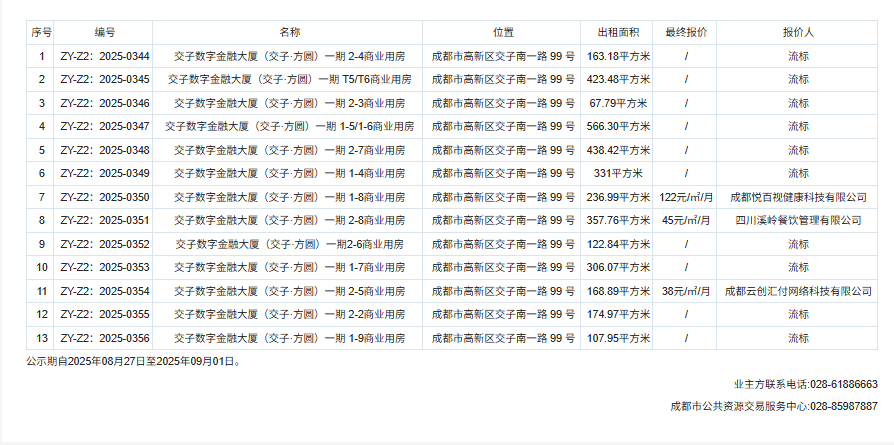The width and height of the screenshot is (894, 445).
Task: Click the 名称 column header
Action: click(x=289, y=33)
